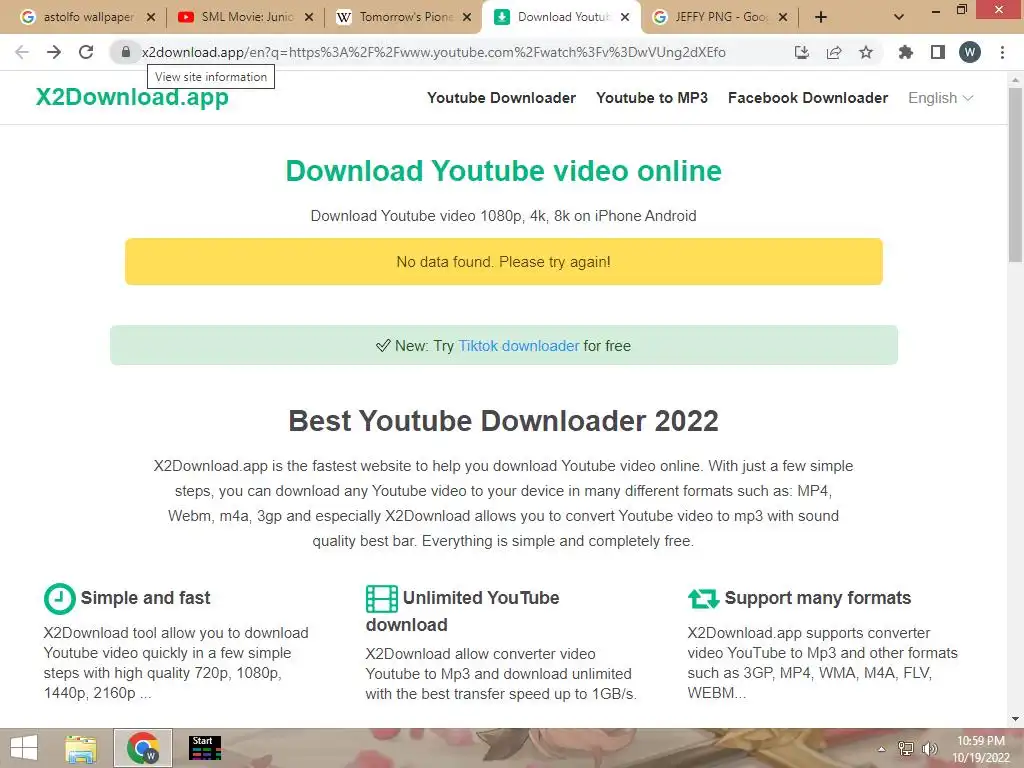Image resolution: width=1024 pixels, height=768 pixels.
Task: Open the Youtube to MP3 menu link
Action: [652, 98]
